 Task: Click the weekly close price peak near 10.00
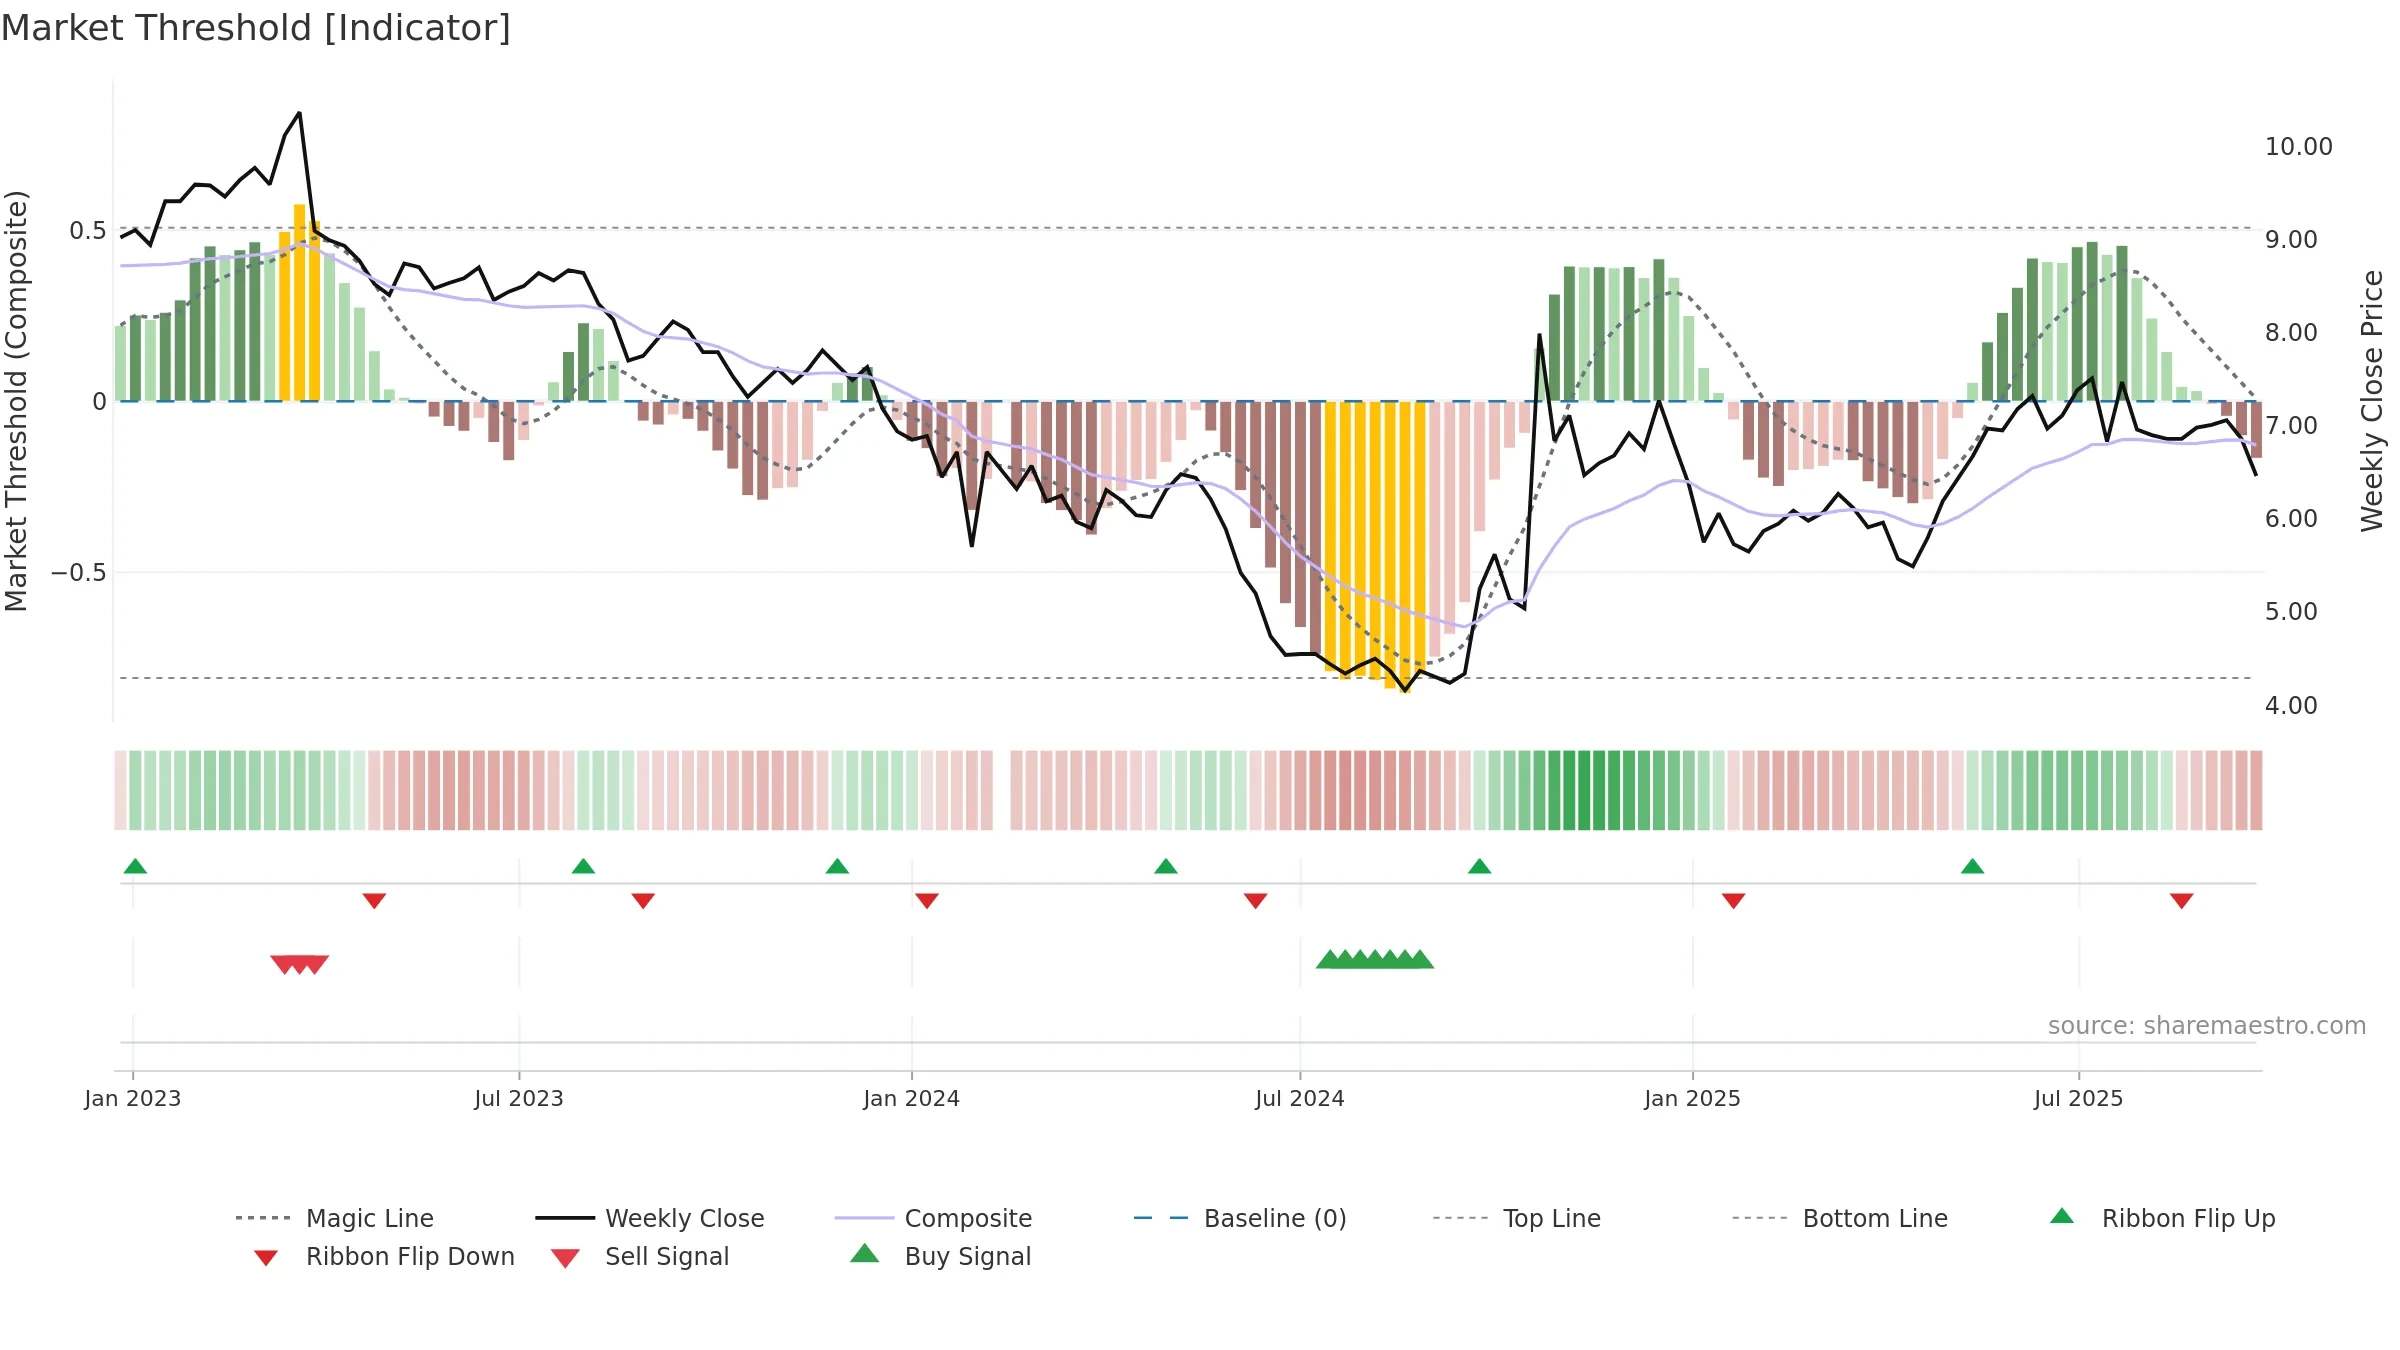point(299,113)
